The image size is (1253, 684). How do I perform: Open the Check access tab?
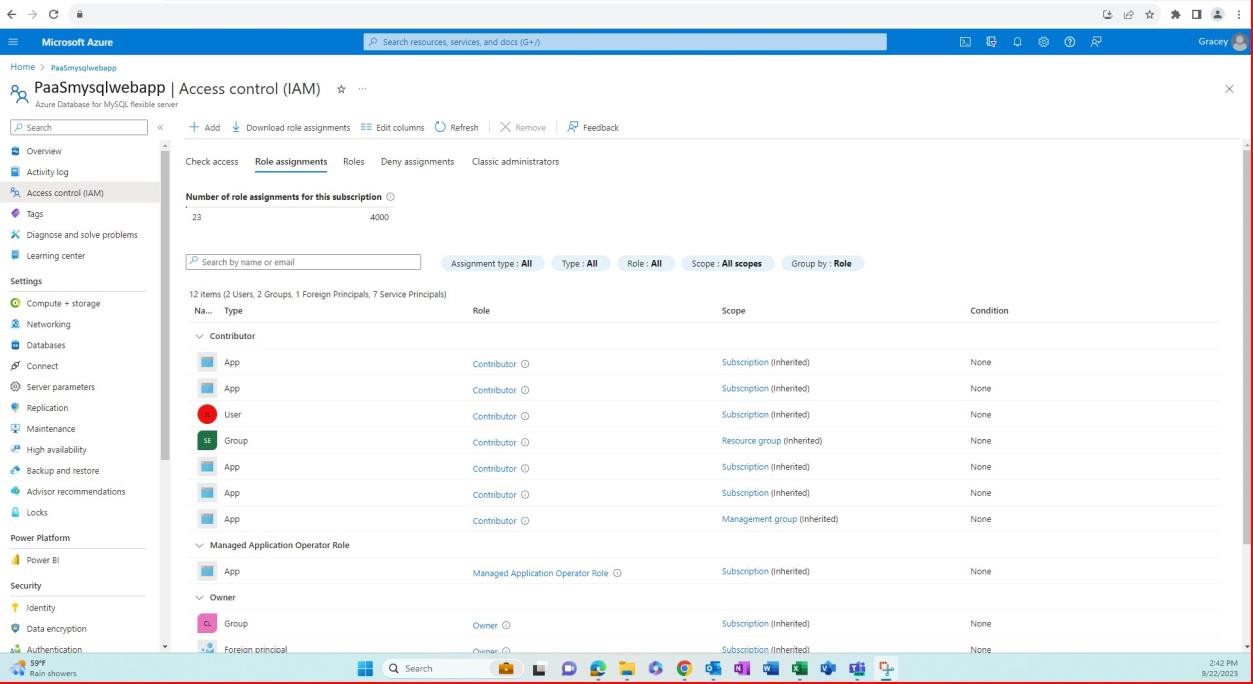211,161
